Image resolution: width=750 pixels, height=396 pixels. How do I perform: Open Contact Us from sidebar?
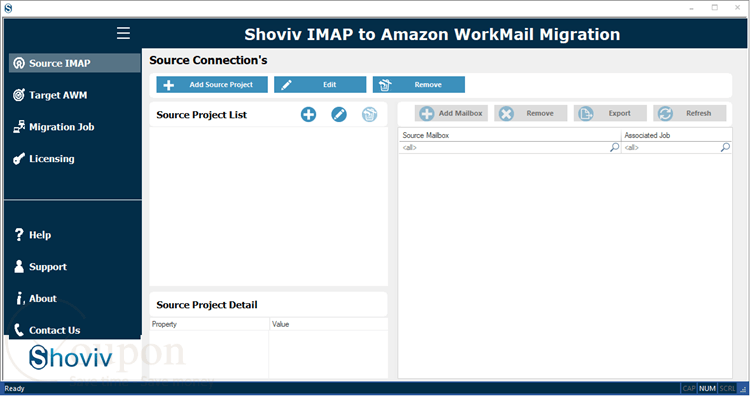[x=55, y=330]
